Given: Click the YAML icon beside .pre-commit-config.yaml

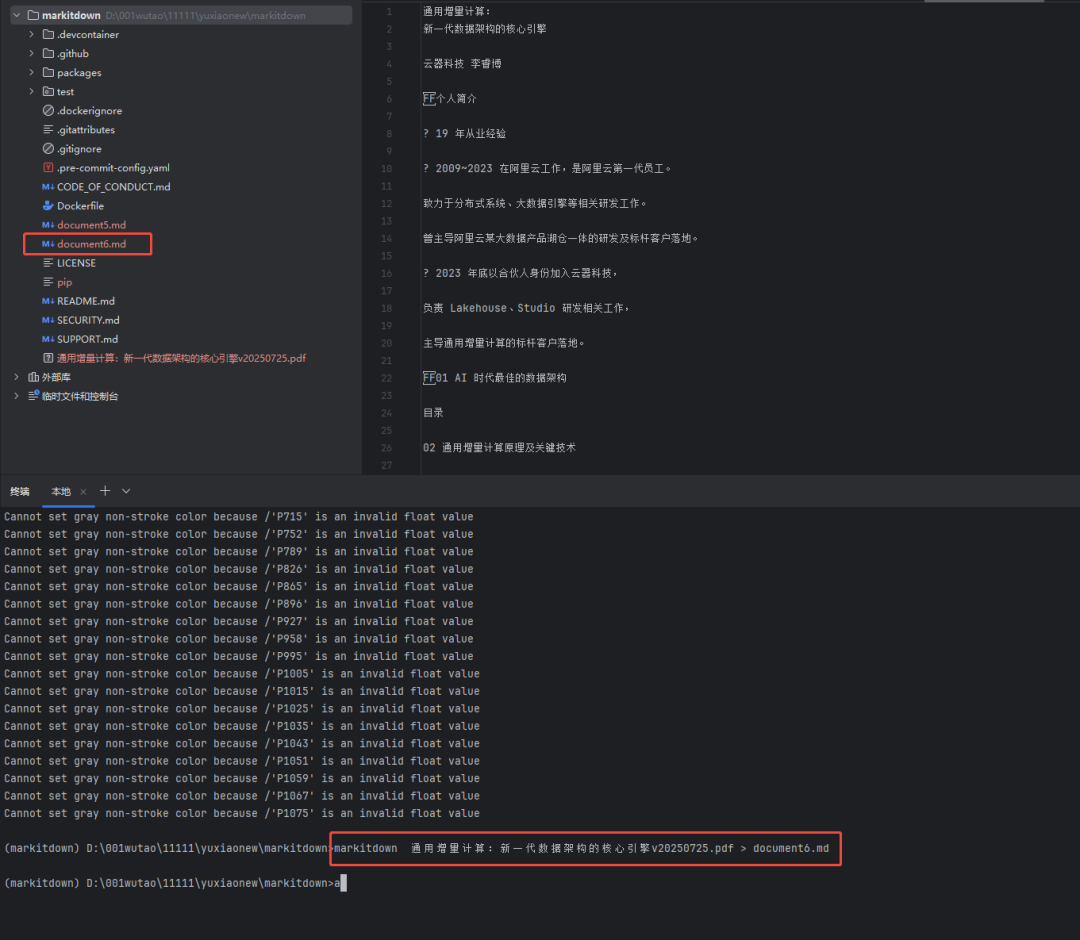Looking at the screenshot, I should tap(49, 167).
